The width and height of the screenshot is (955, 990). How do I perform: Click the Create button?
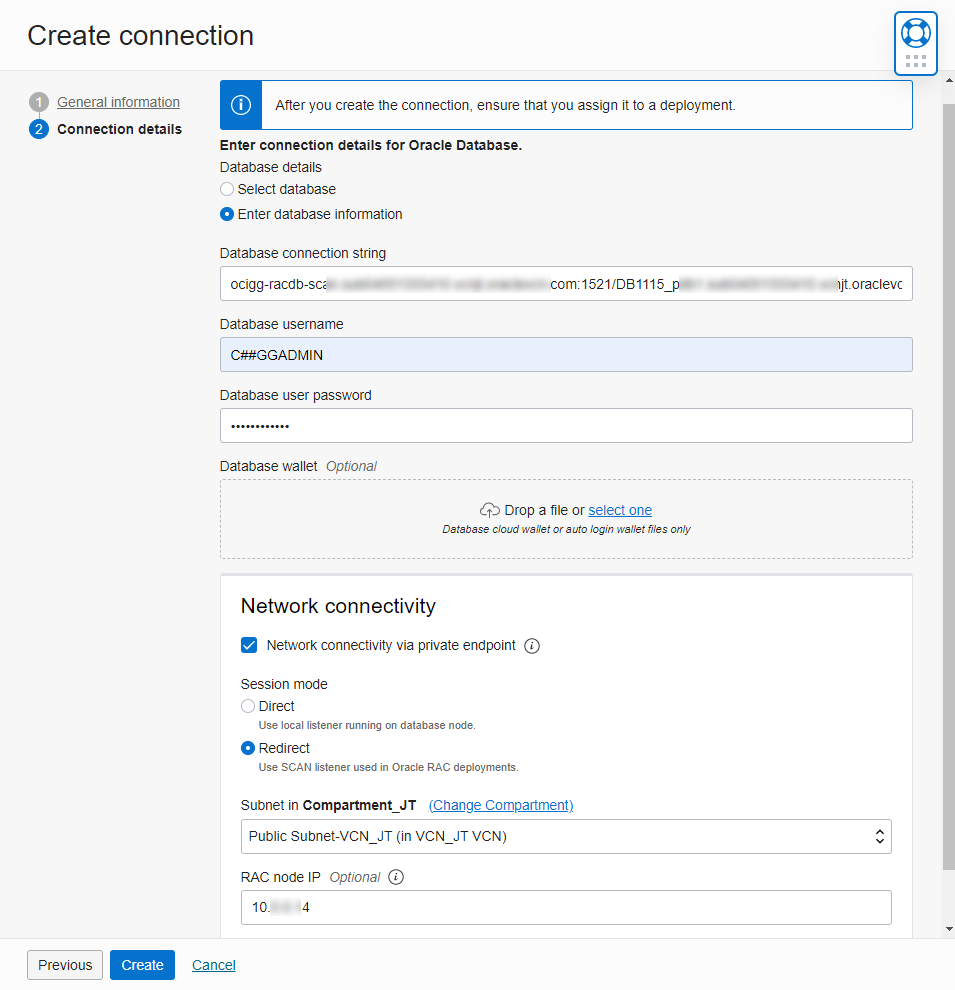click(x=142, y=965)
